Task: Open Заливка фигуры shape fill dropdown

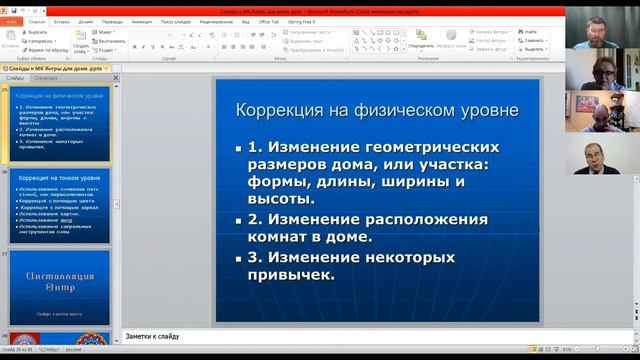Action: 490,32
